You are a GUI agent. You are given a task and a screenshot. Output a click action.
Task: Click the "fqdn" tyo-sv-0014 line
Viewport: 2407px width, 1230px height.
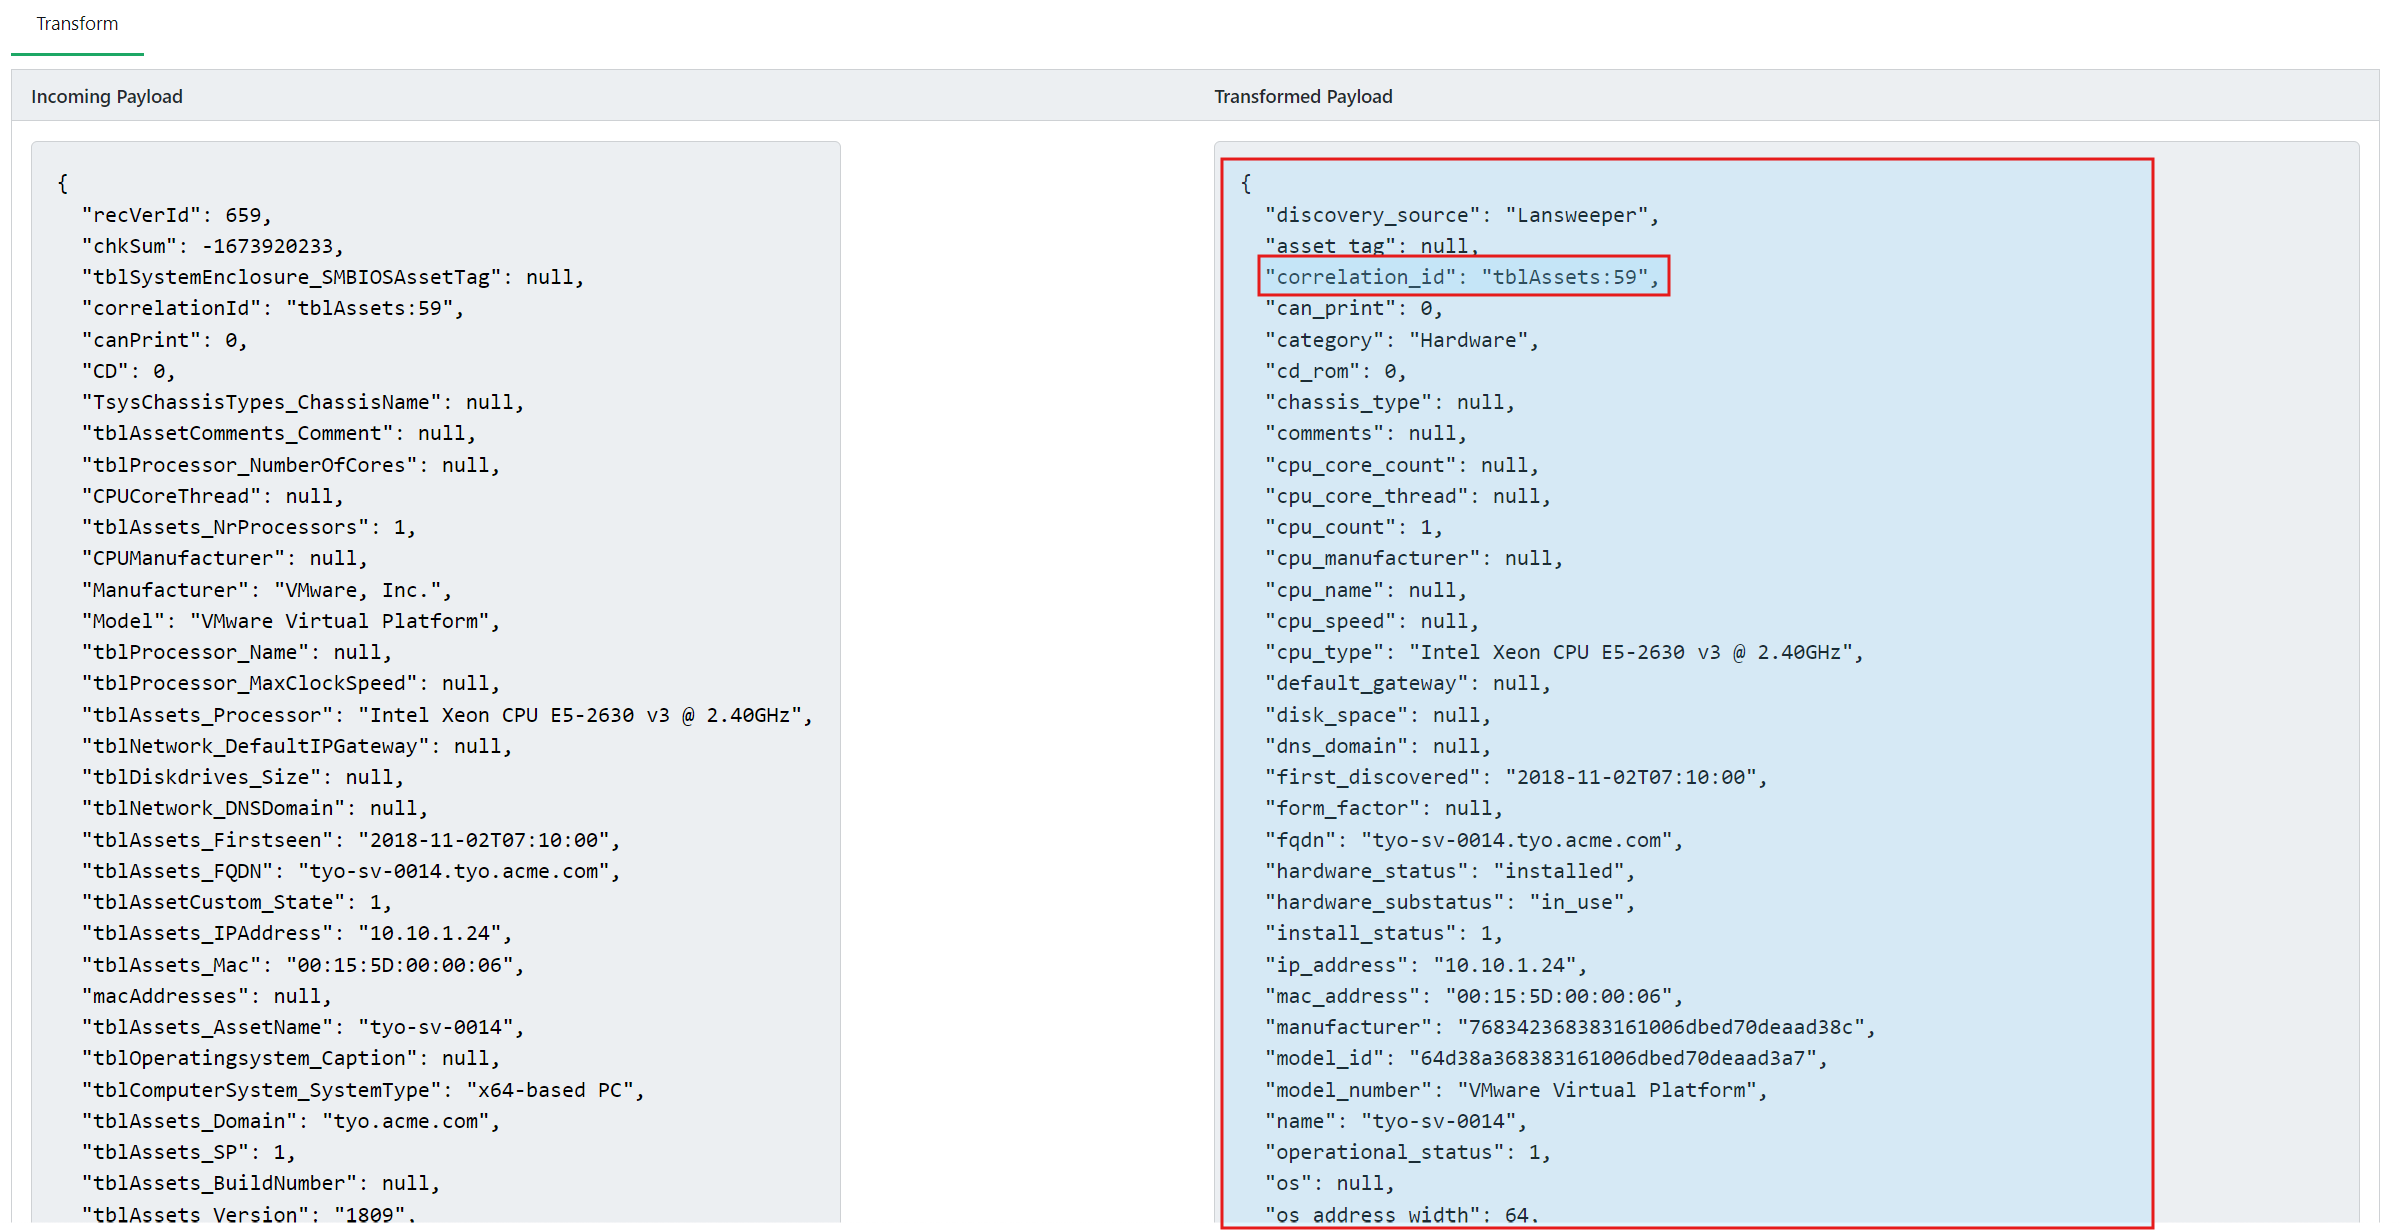pyautogui.click(x=1474, y=840)
